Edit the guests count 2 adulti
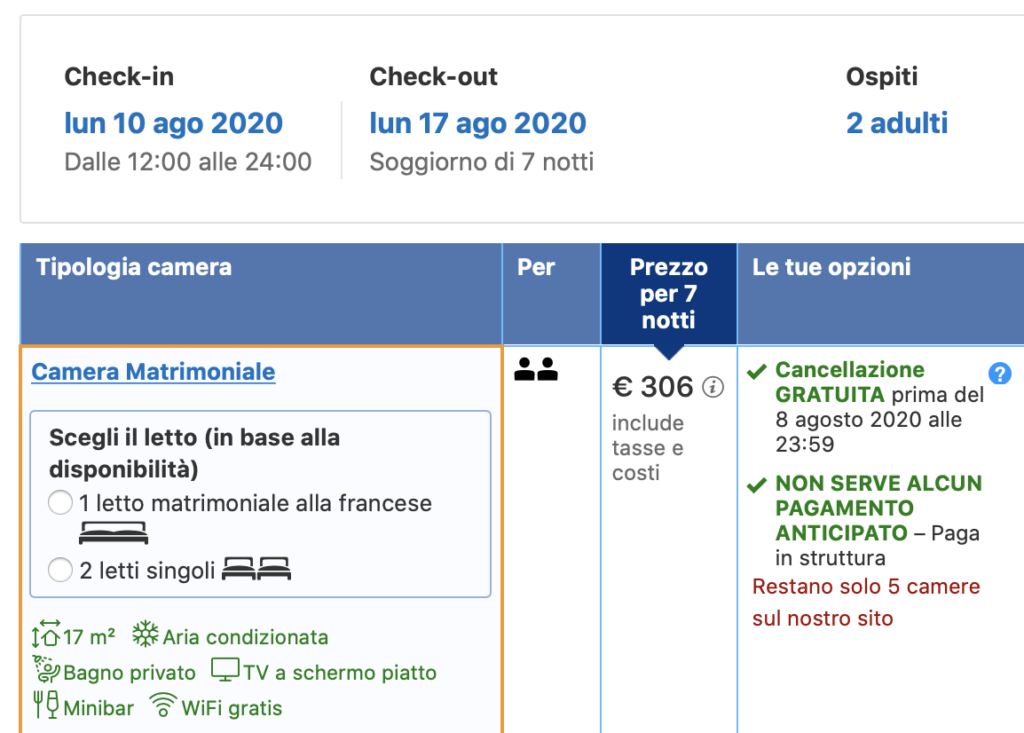 [896, 123]
